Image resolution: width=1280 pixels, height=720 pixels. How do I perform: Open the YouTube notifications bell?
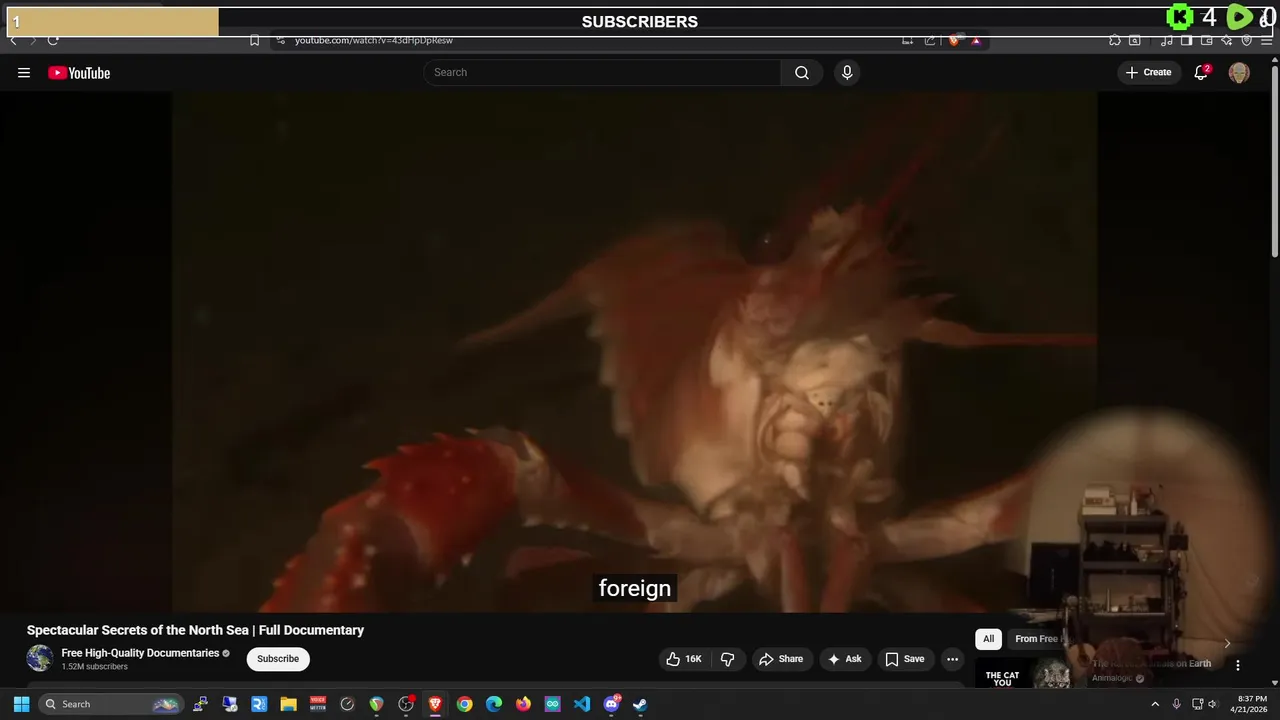point(1201,72)
